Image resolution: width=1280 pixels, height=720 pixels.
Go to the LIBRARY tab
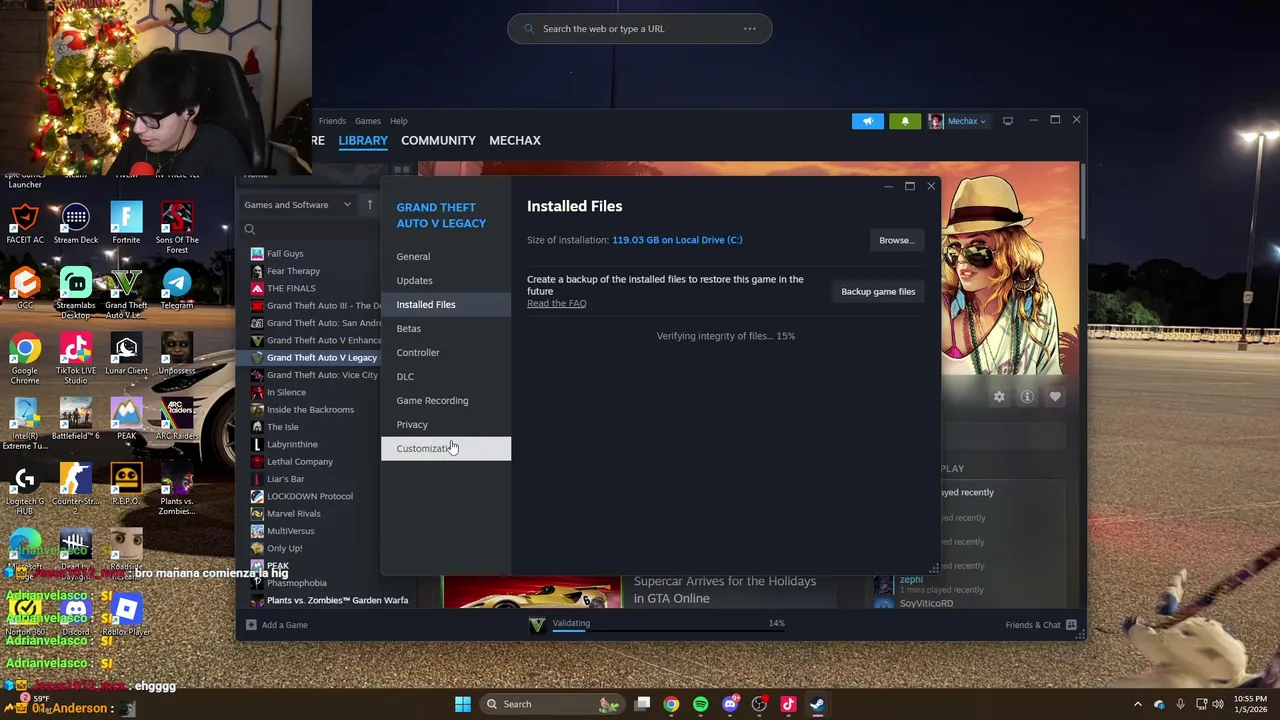363,140
